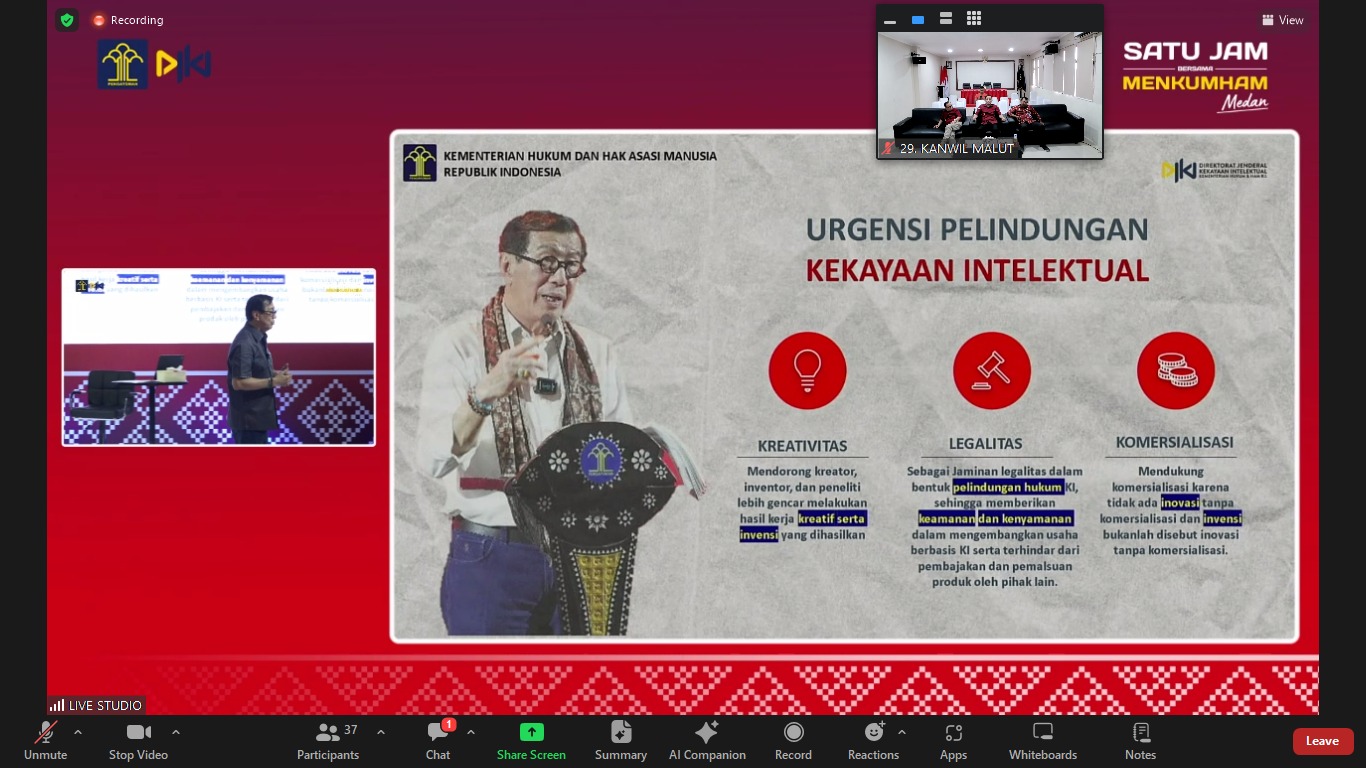
Task: Click the muted mic icon on KANWIL MALUT
Action: tap(888, 148)
